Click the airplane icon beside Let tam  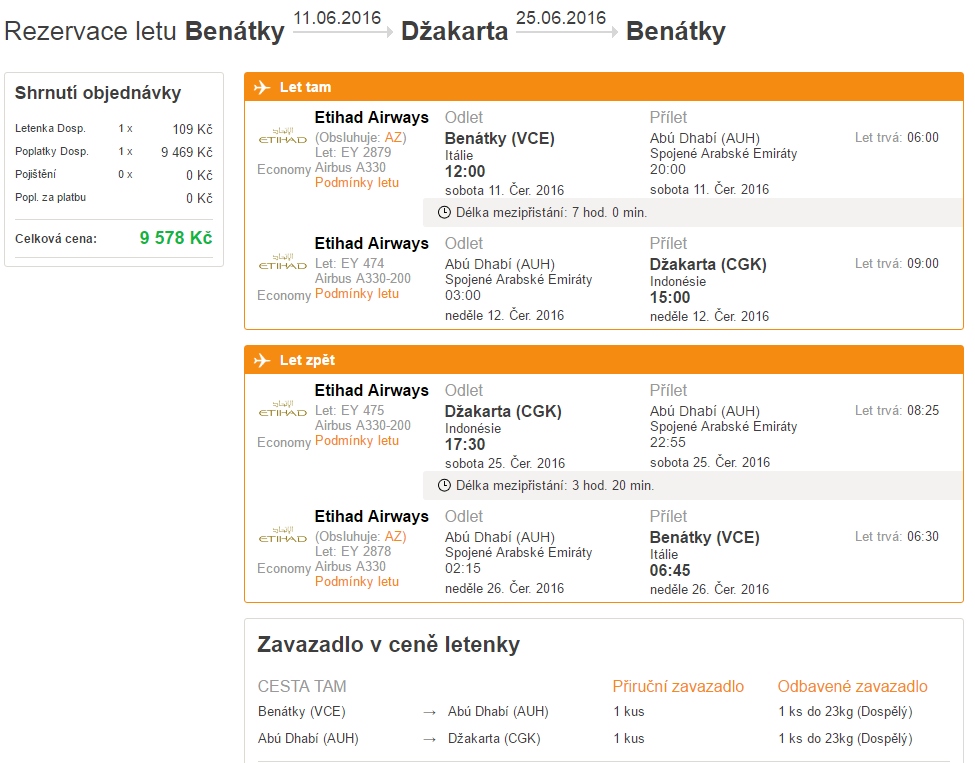tap(262, 87)
